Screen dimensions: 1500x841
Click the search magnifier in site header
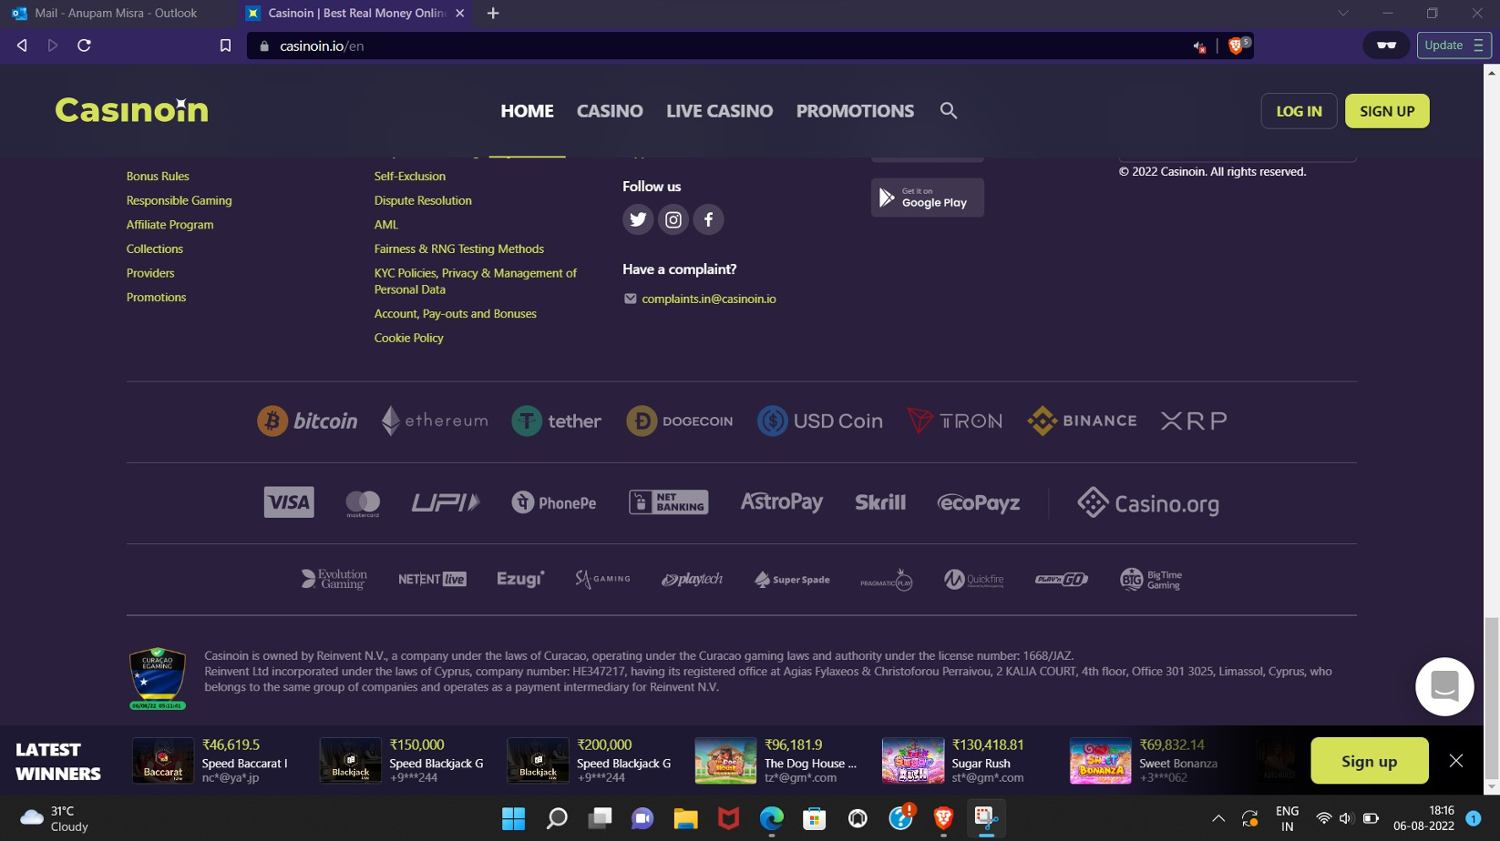tap(948, 111)
